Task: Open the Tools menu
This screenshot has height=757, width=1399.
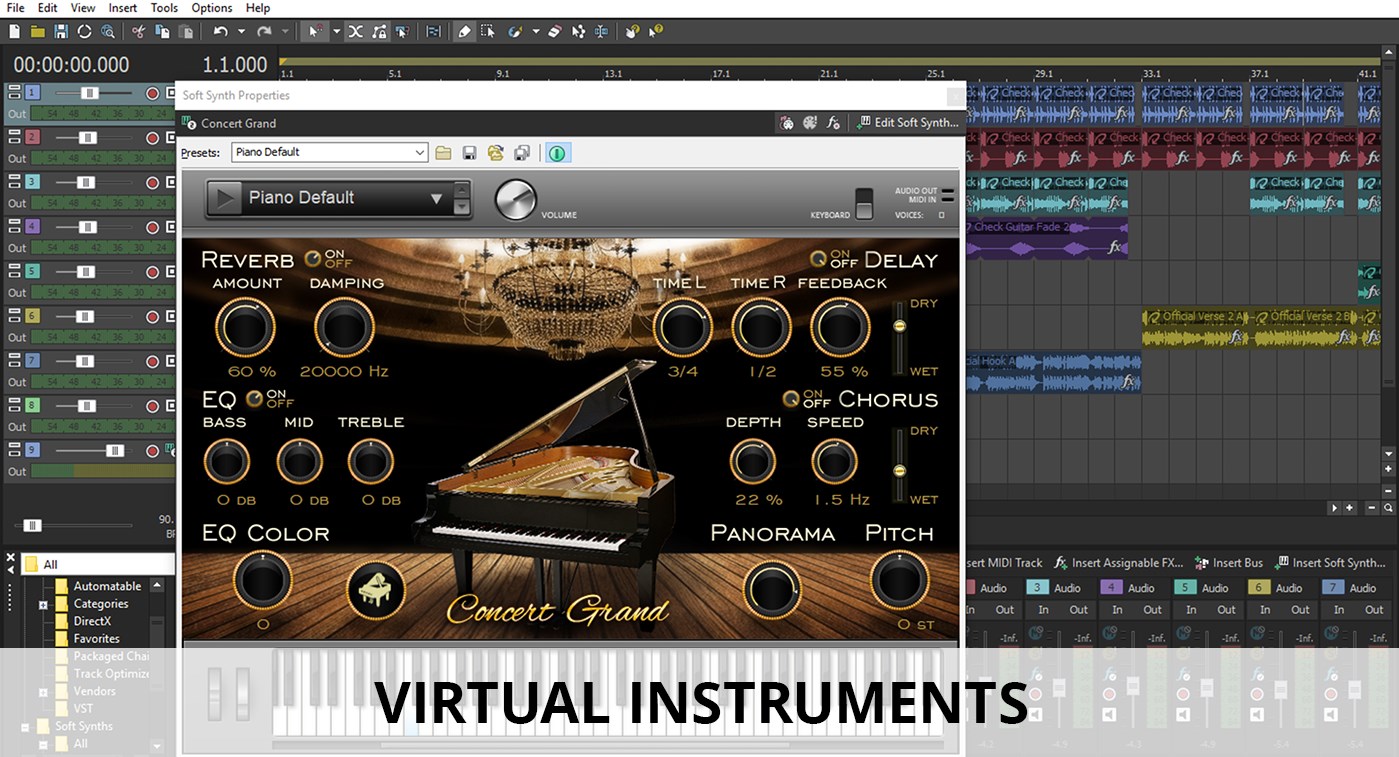Action: [x=163, y=8]
